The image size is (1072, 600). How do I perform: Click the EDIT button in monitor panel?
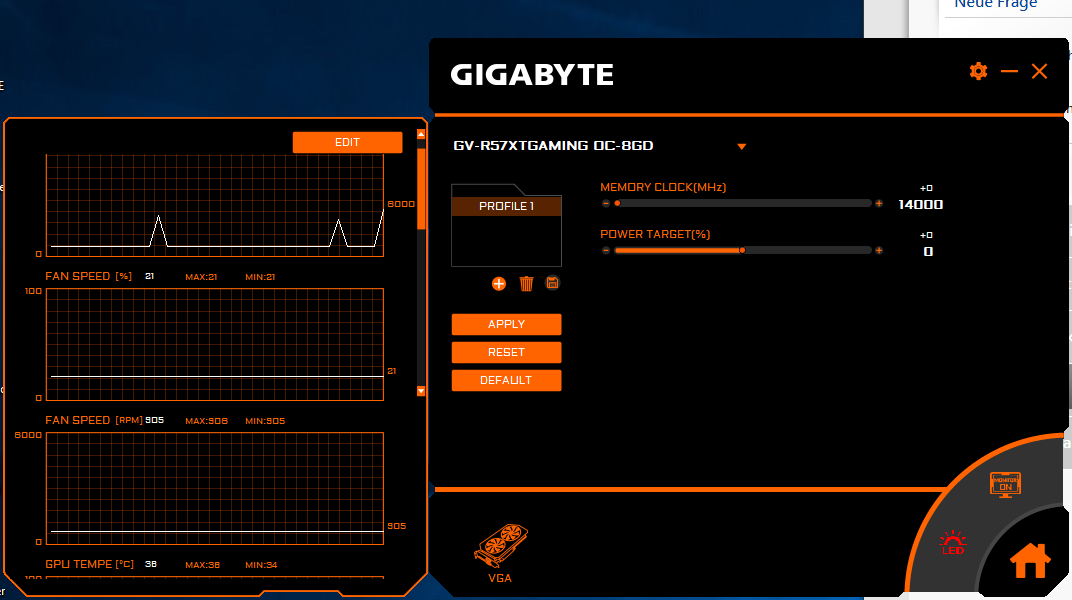tap(347, 142)
